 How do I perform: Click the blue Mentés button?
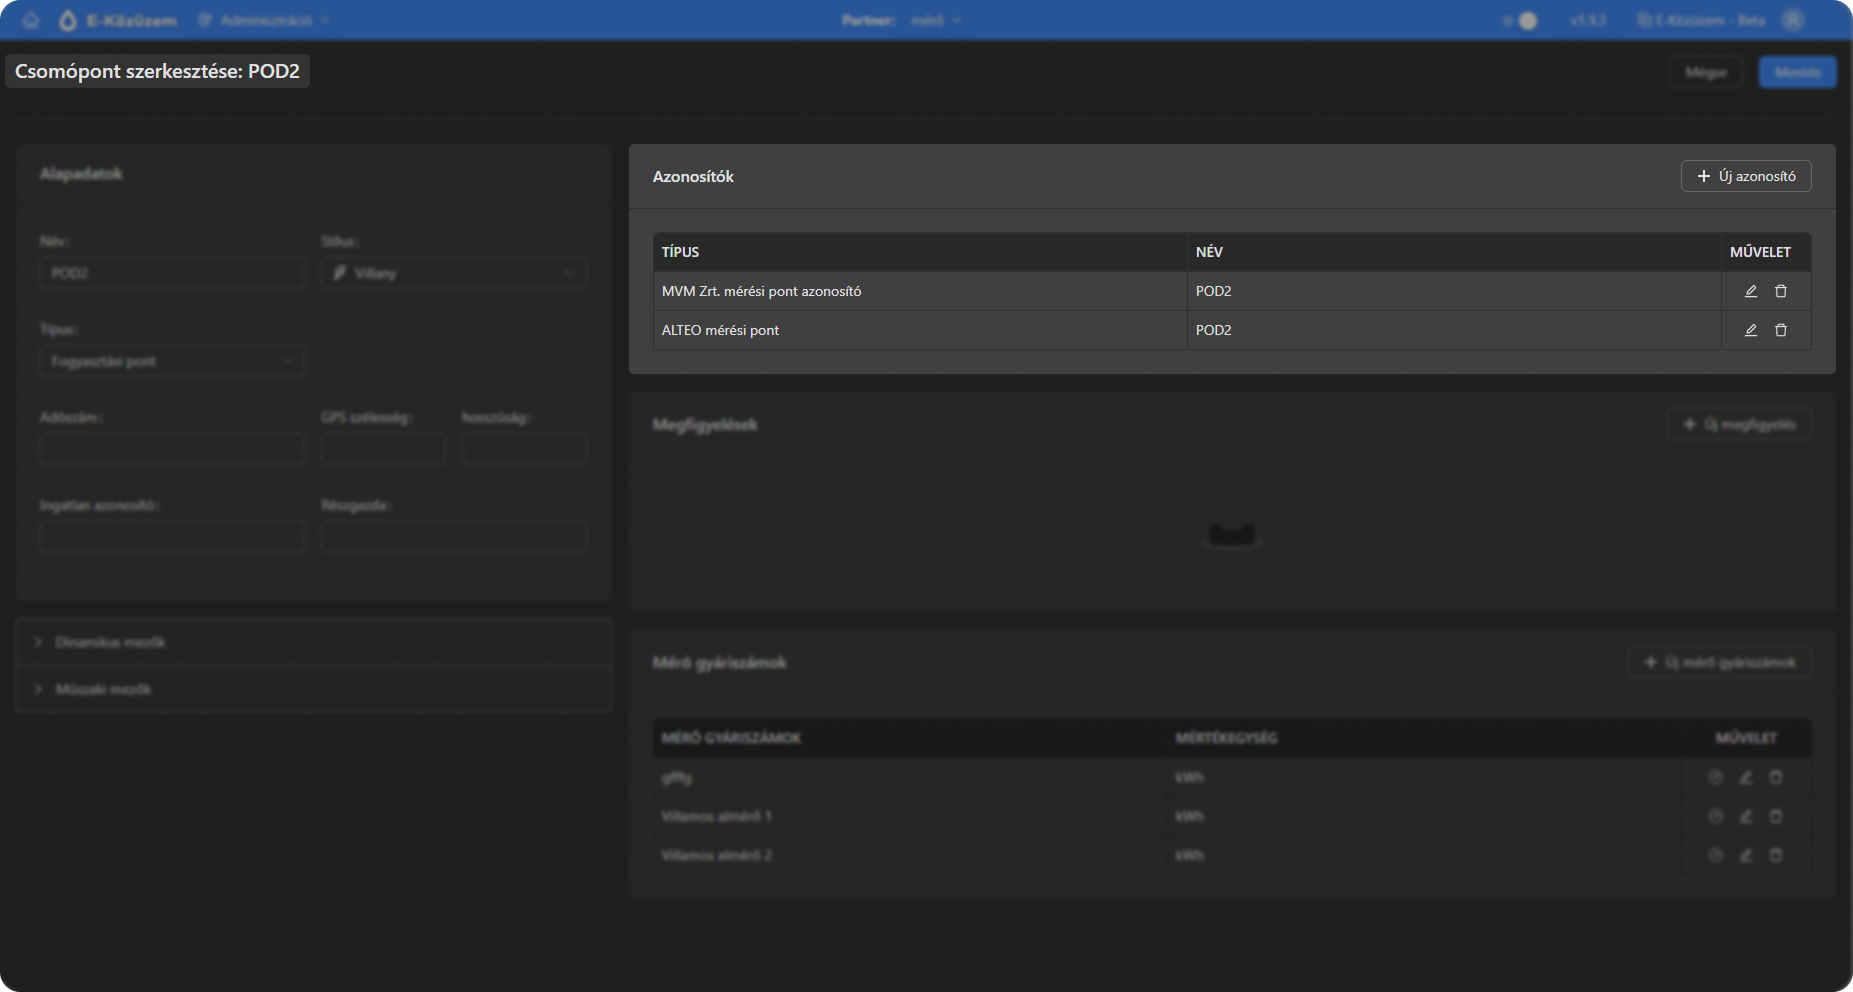tap(1797, 72)
